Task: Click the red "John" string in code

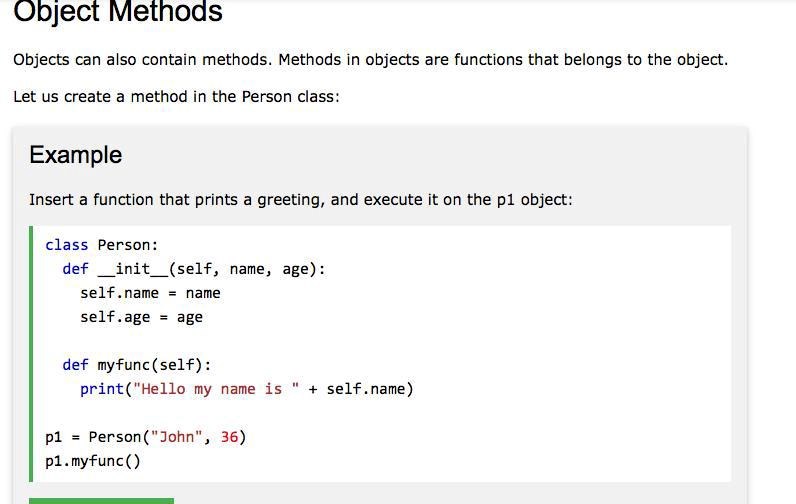Action: (179, 437)
